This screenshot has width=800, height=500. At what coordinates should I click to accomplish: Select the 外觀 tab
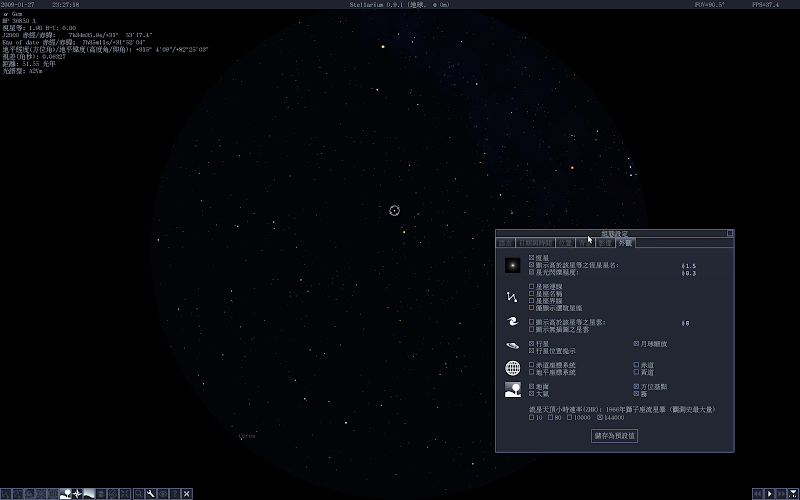(625, 243)
